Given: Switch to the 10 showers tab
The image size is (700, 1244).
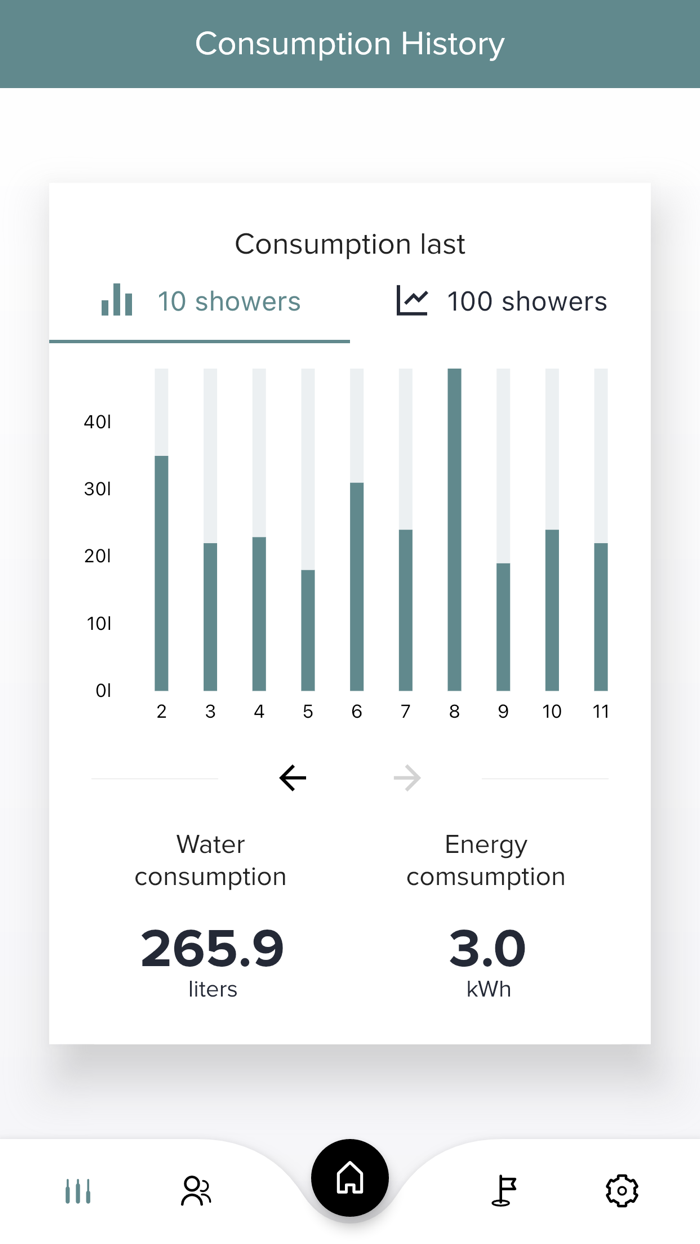Looking at the screenshot, I should point(229,301).
